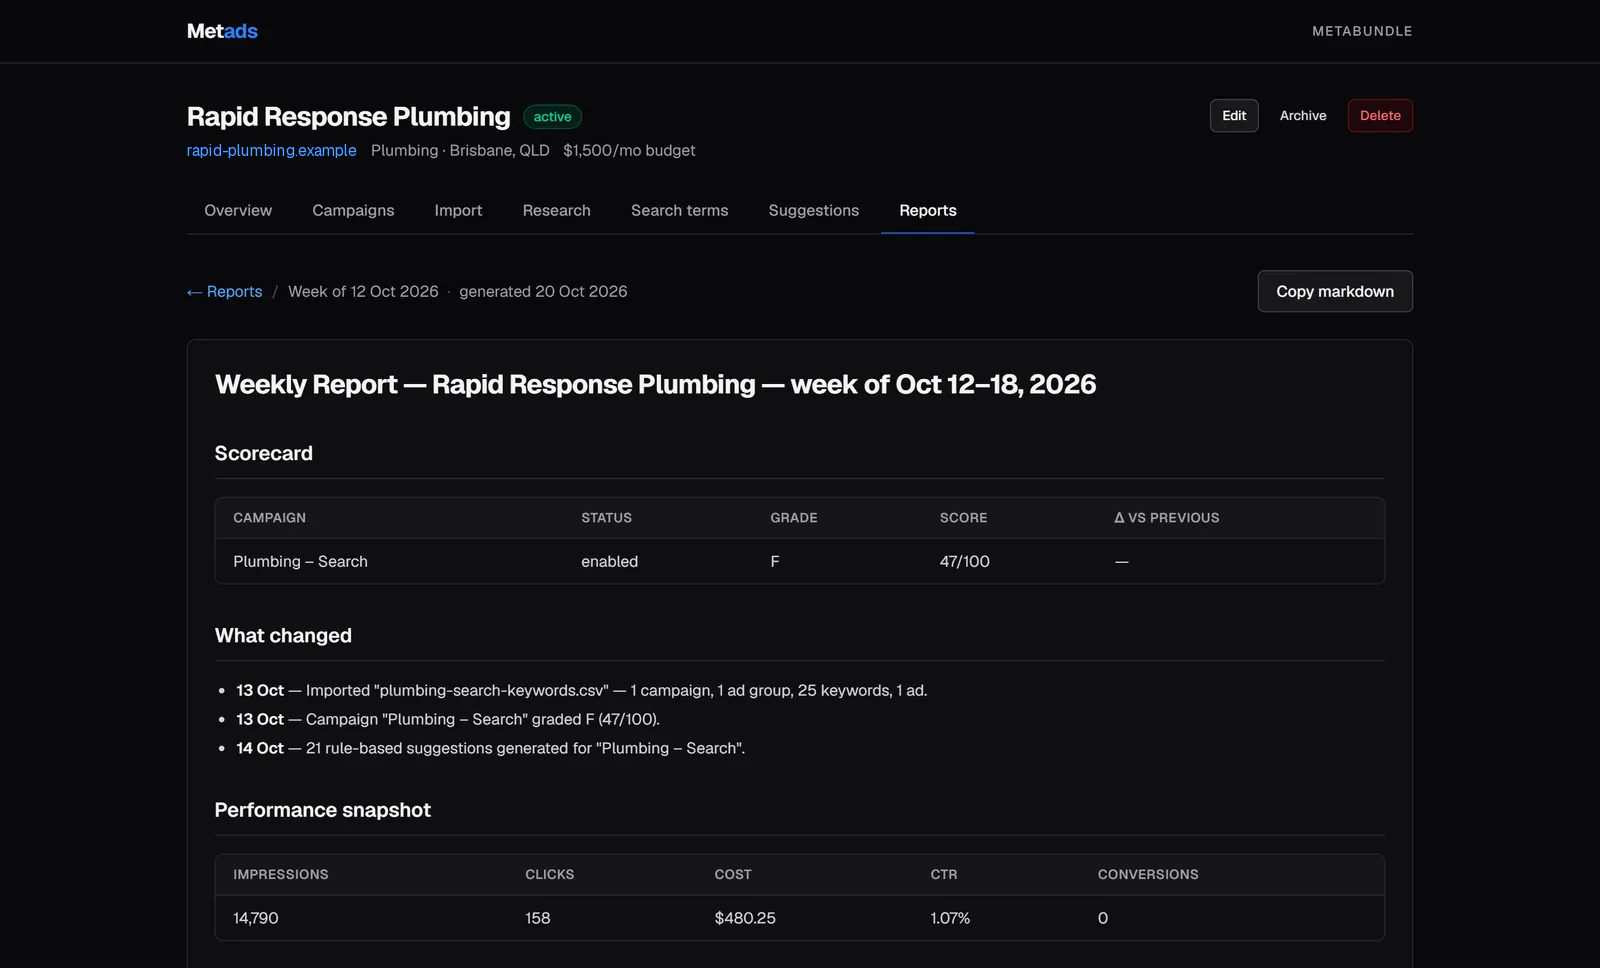1600x968 pixels.
Task: Select the "$480.25" cost value
Action: click(745, 918)
